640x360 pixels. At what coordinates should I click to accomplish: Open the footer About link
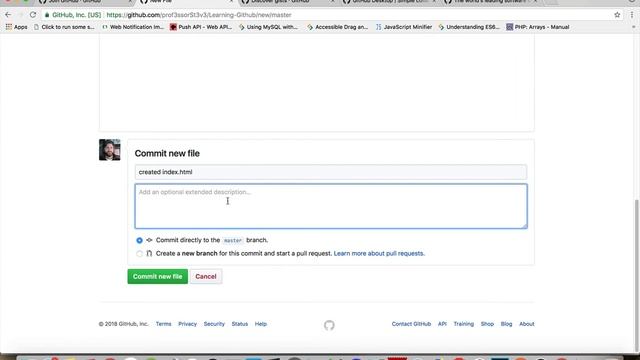(x=527, y=324)
